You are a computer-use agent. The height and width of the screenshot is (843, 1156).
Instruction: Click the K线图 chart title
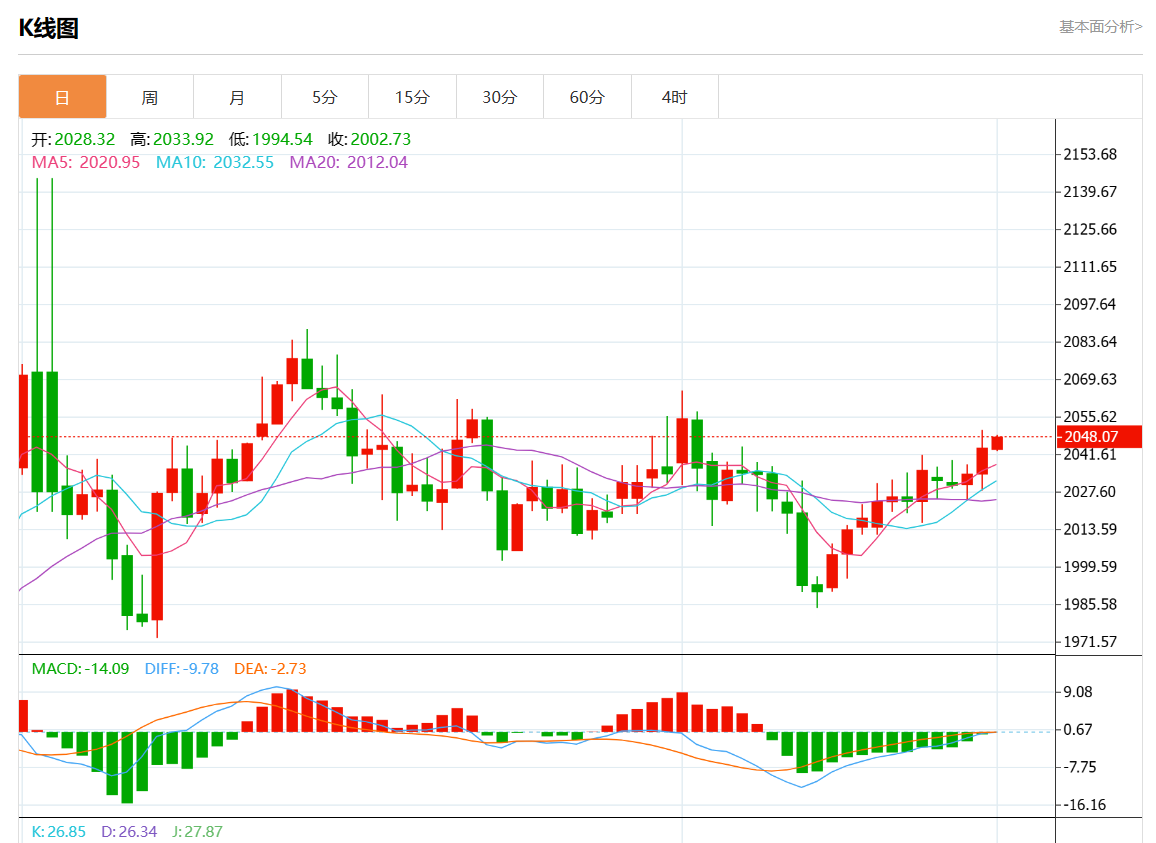point(49,28)
